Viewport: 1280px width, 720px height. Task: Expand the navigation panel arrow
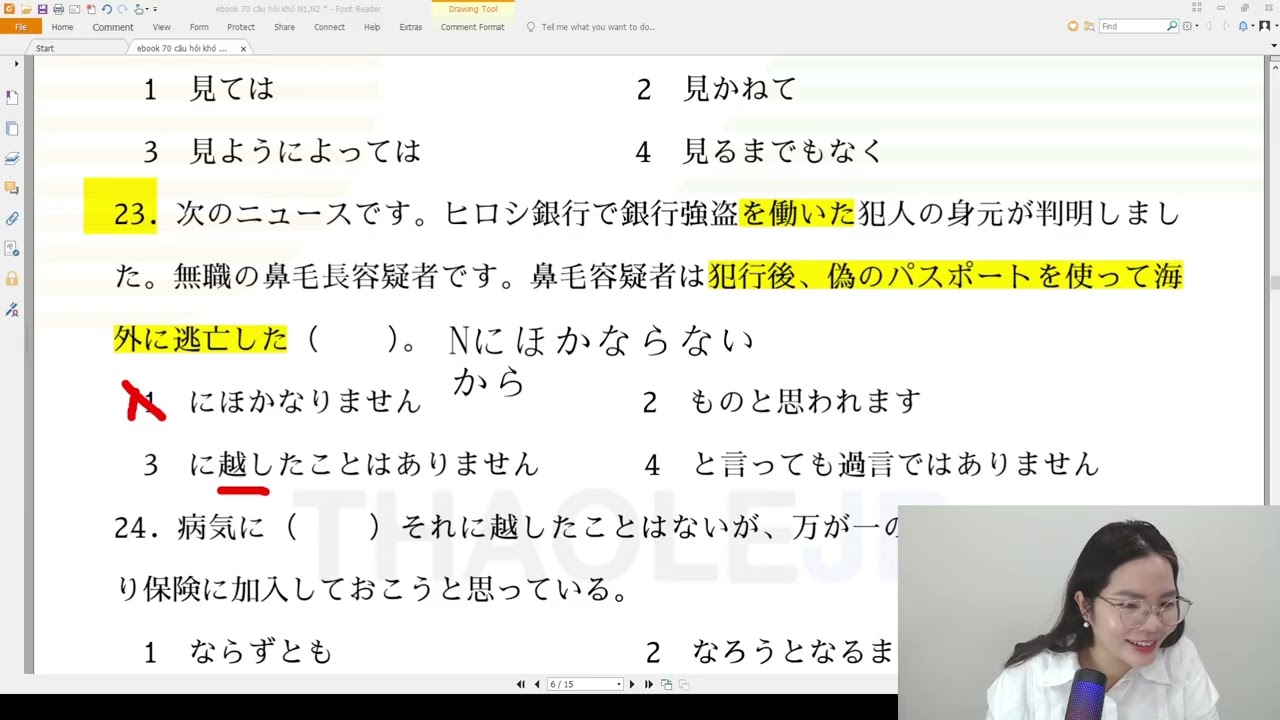point(16,63)
